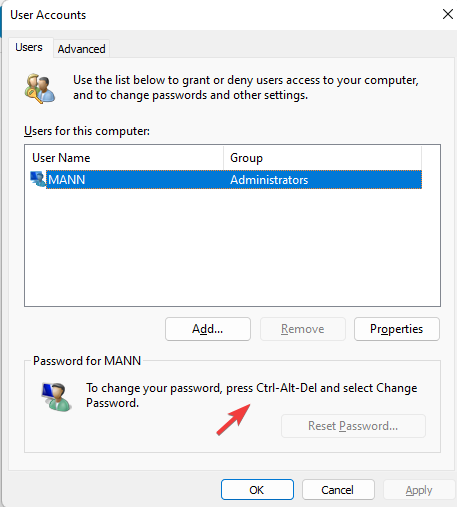
Task: Click the Administrators group cell
Action: [269, 180]
